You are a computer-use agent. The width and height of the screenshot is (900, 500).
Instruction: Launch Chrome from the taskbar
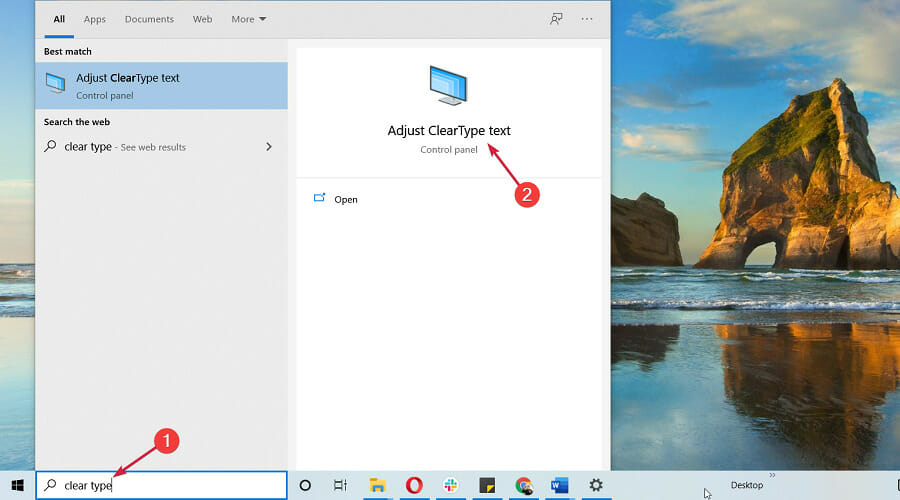pyautogui.click(x=523, y=486)
